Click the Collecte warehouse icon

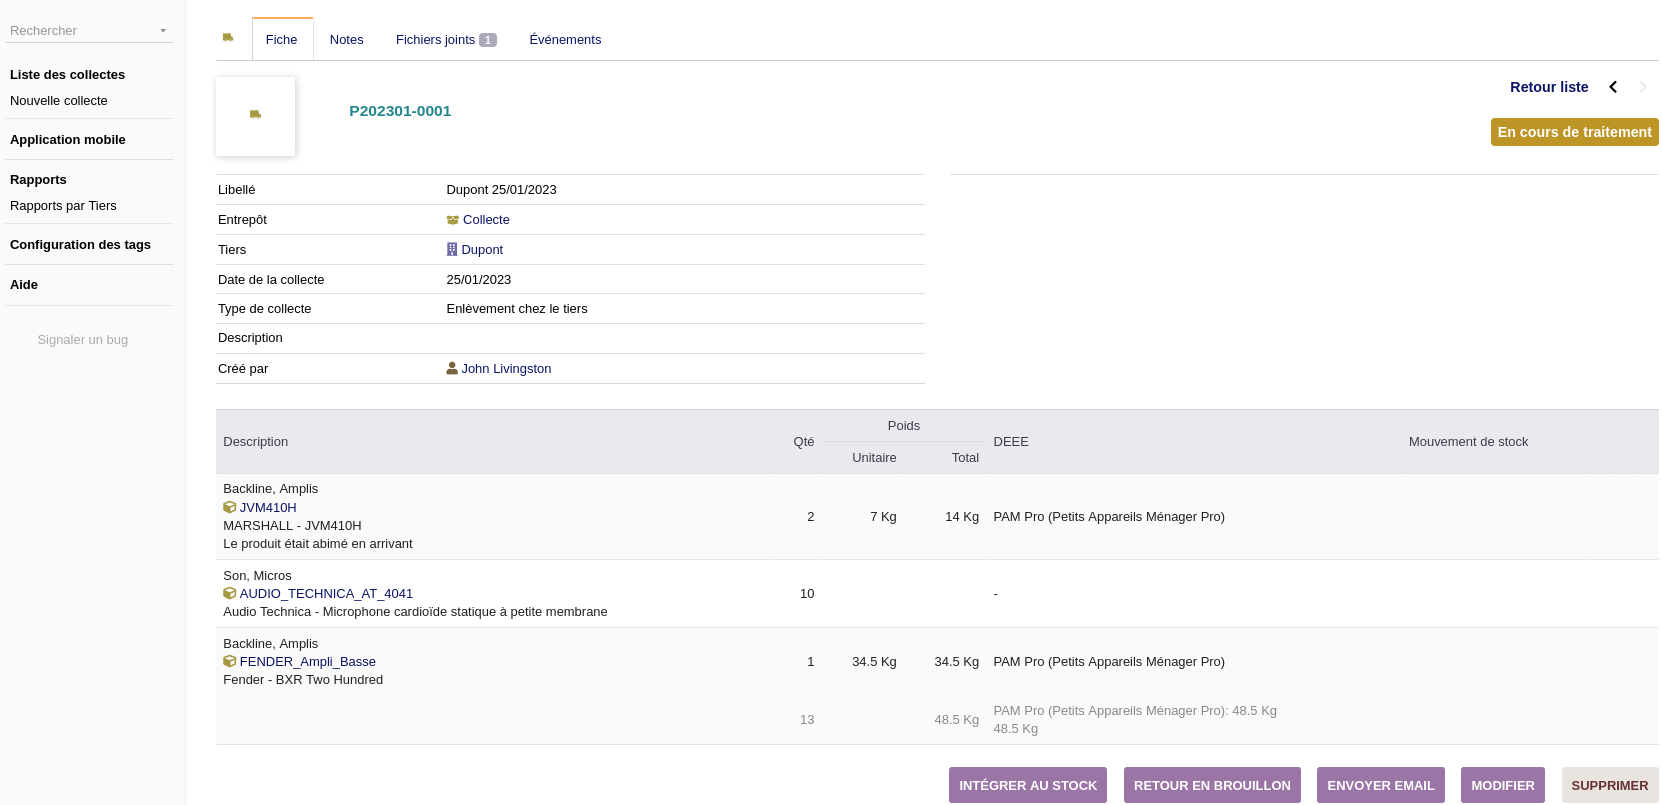pos(452,220)
